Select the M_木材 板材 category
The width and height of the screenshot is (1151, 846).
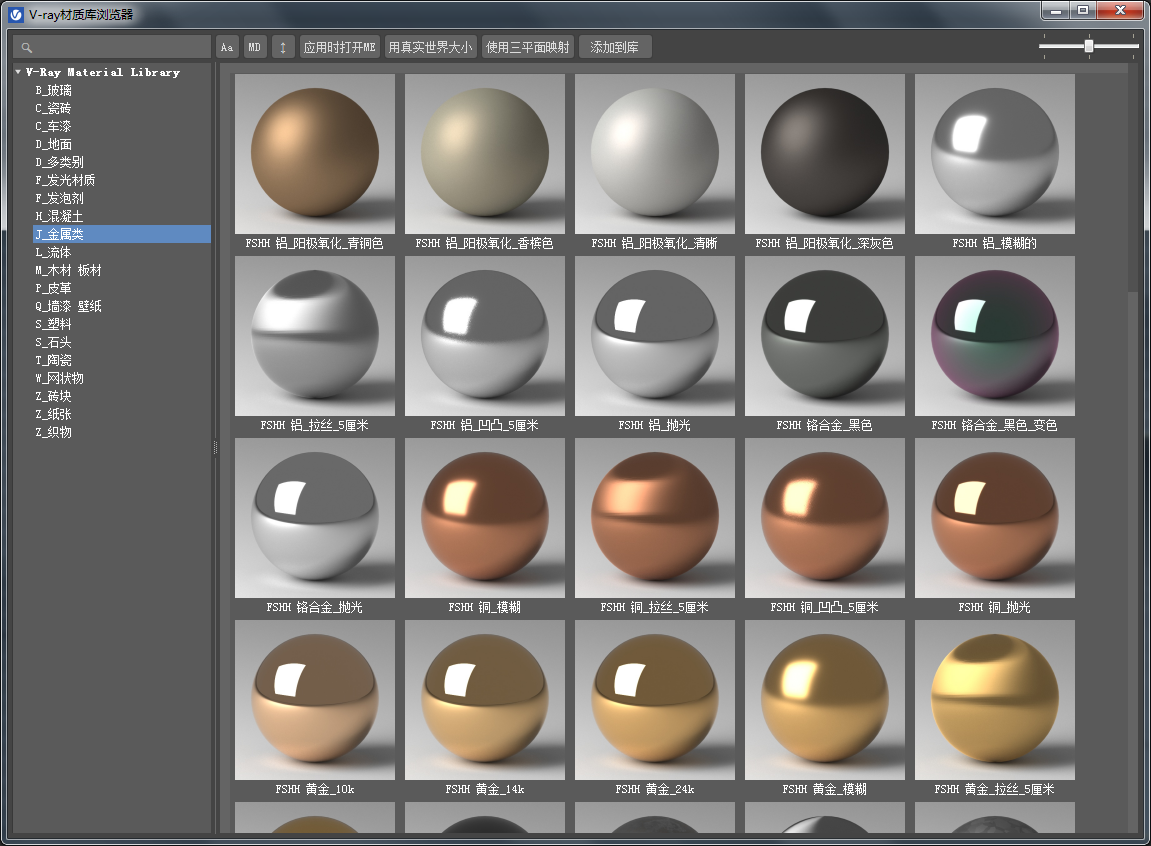68,270
